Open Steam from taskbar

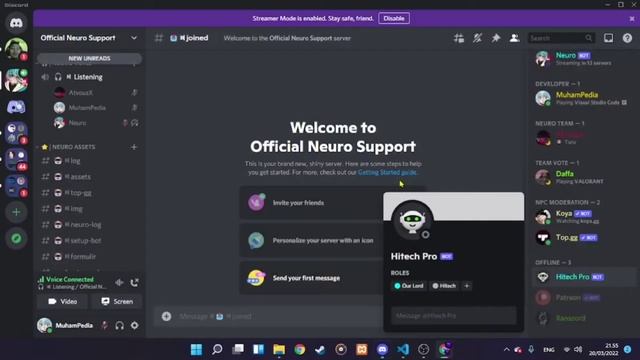pyautogui.click(x=320, y=349)
